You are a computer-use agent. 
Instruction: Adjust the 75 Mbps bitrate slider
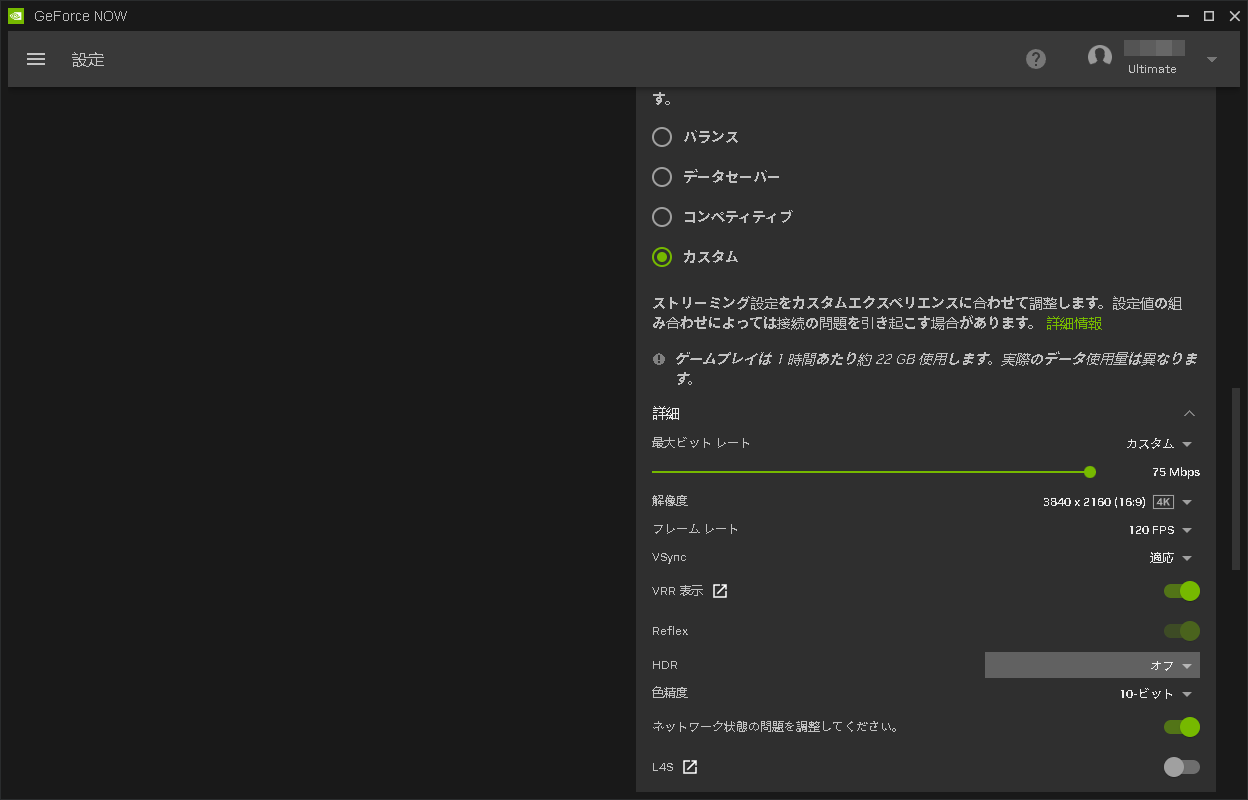[x=1089, y=471]
